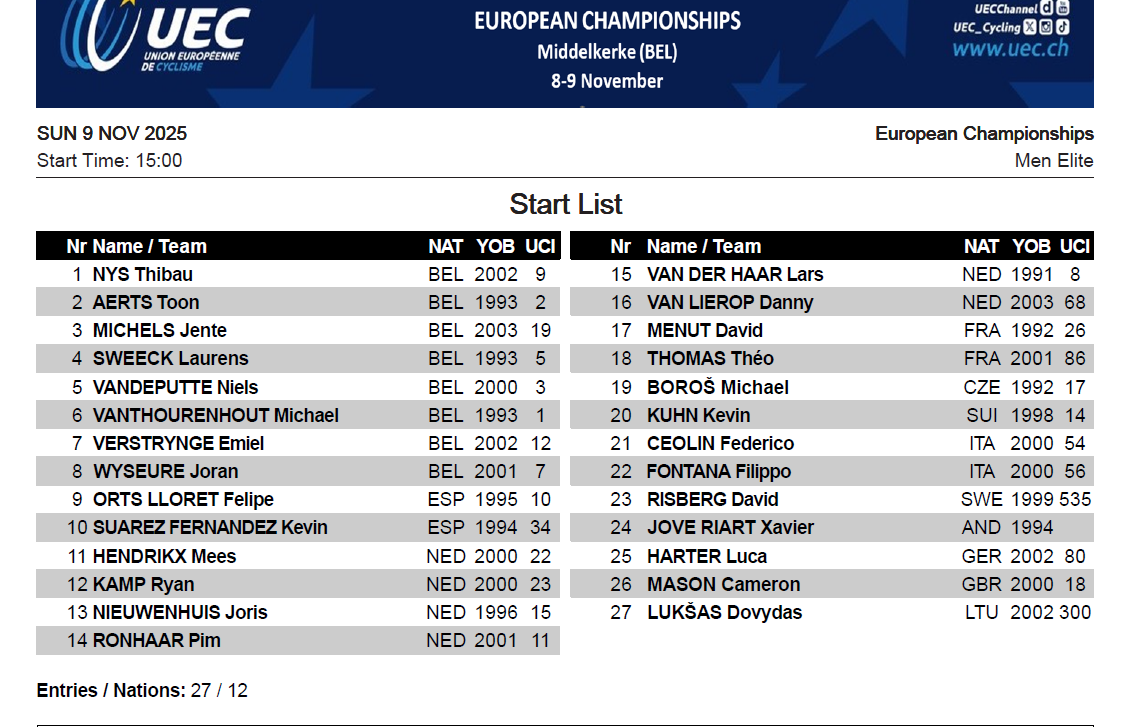Open the YouTube icon next to UECChannel
The width and height of the screenshot is (1131, 727).
(1062, 8)
